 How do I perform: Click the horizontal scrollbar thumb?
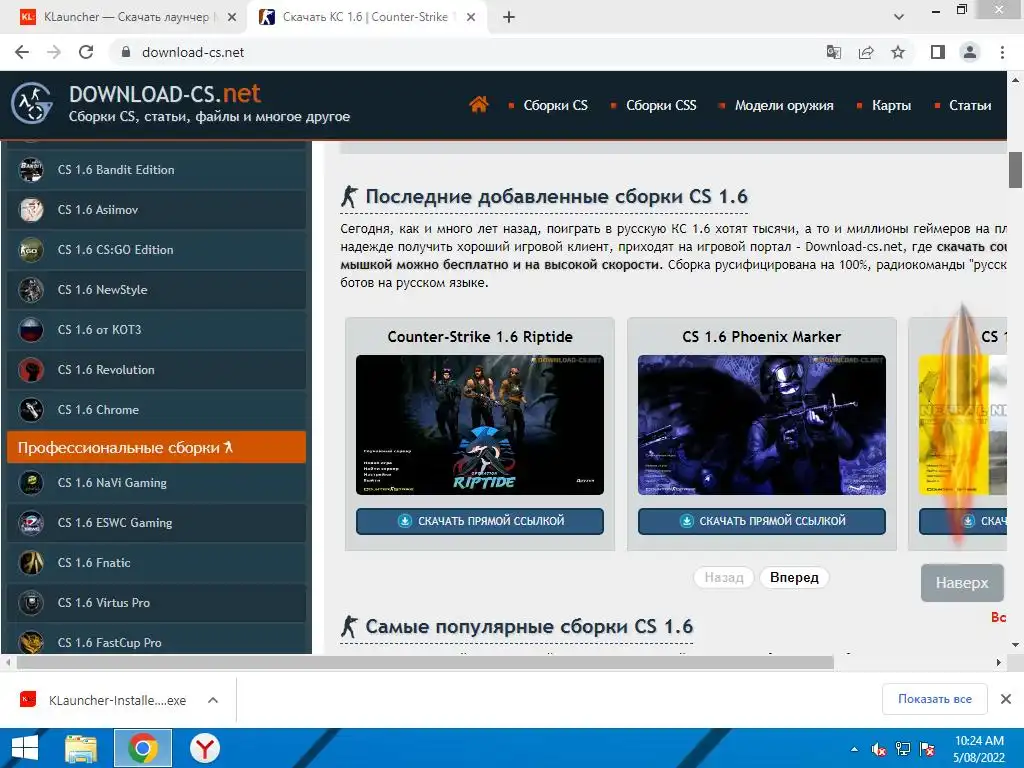click(424, 662)
